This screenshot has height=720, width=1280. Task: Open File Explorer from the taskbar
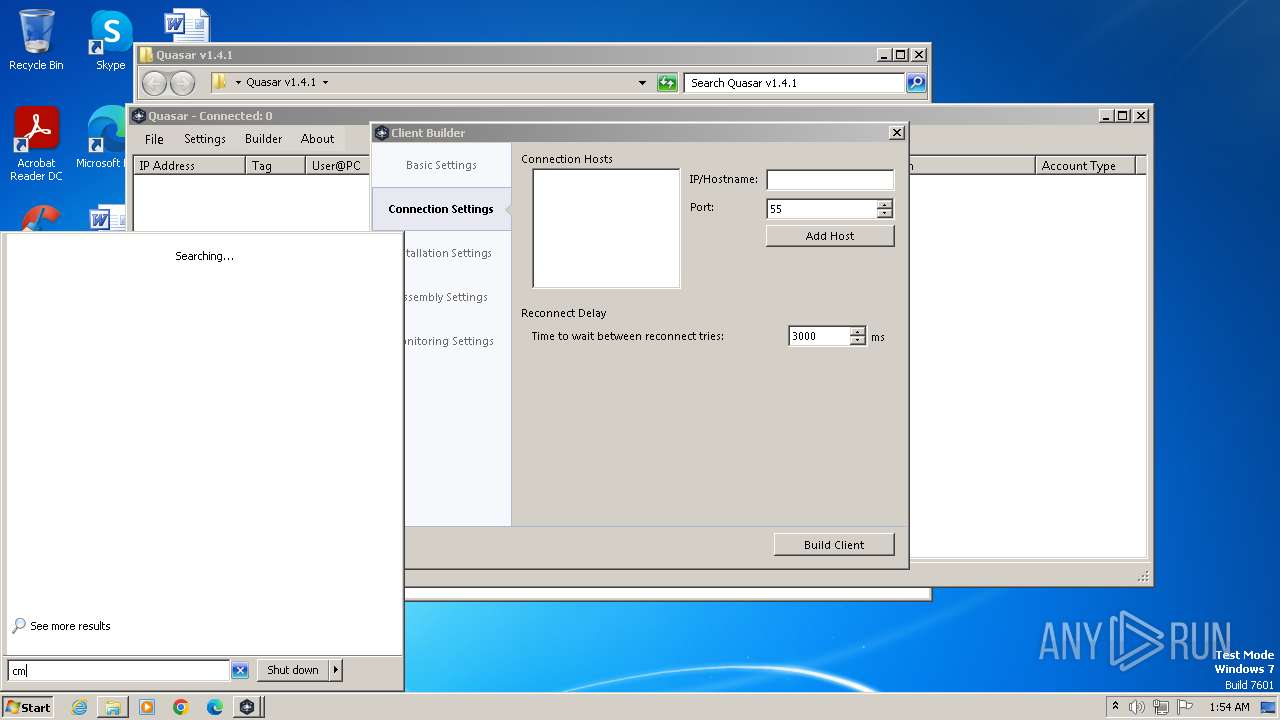click(113, 707)
